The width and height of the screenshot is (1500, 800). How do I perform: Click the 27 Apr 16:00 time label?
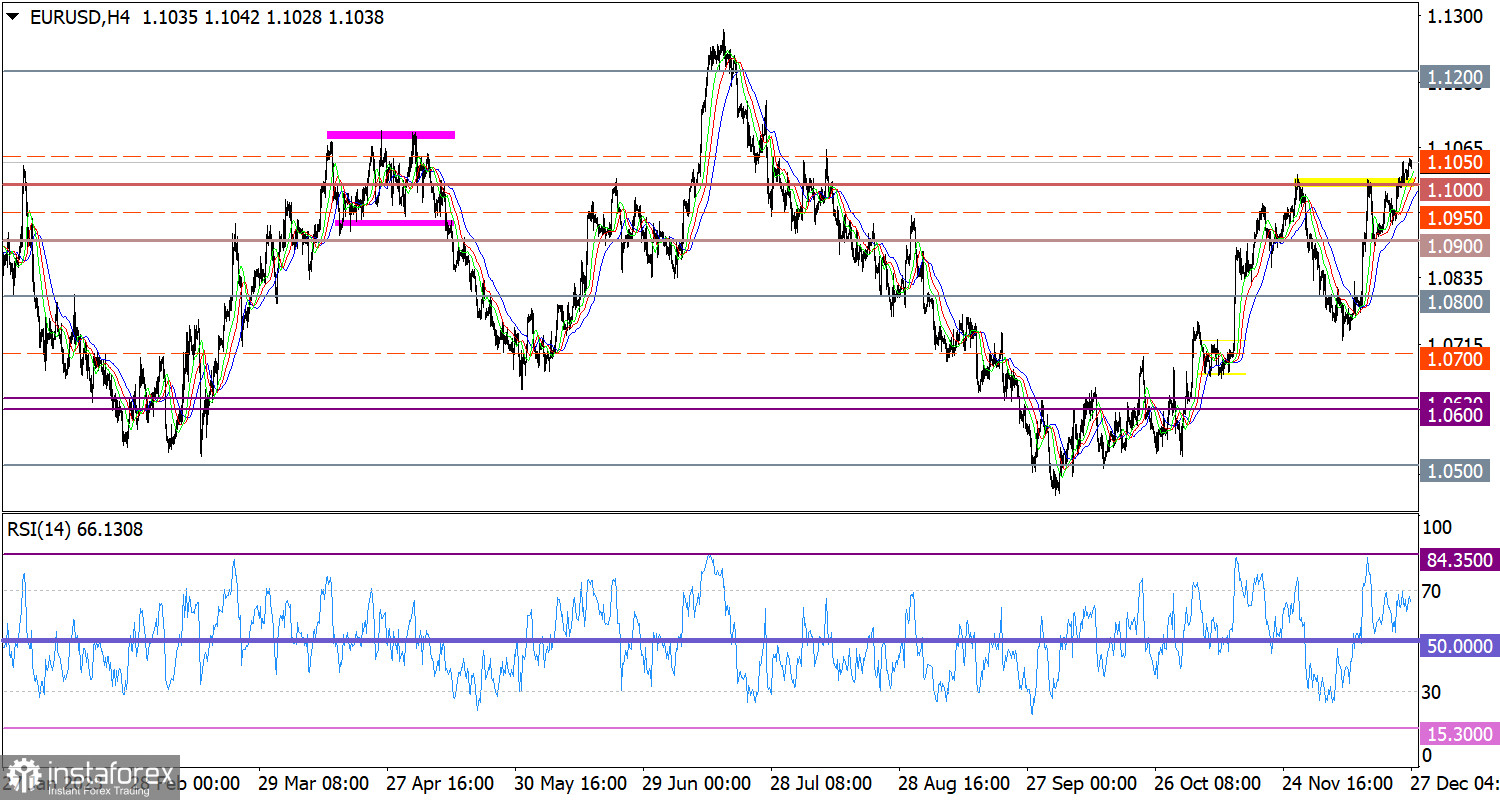[x=440, y=782]
